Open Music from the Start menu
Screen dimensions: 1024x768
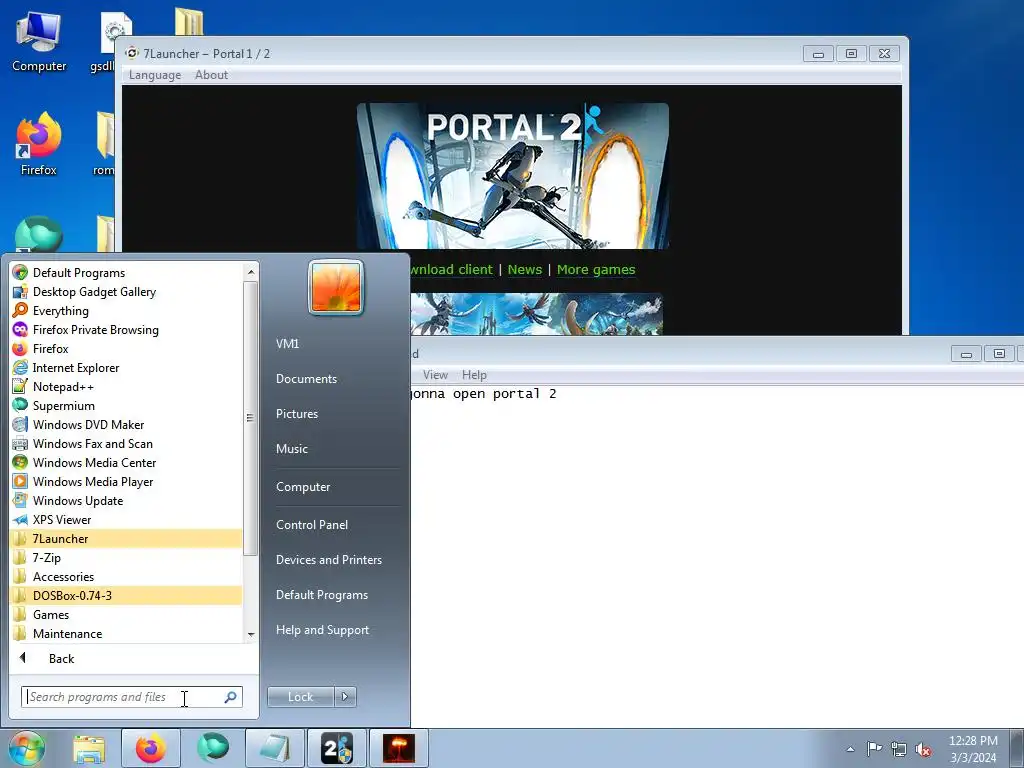(x=292, y=449)
